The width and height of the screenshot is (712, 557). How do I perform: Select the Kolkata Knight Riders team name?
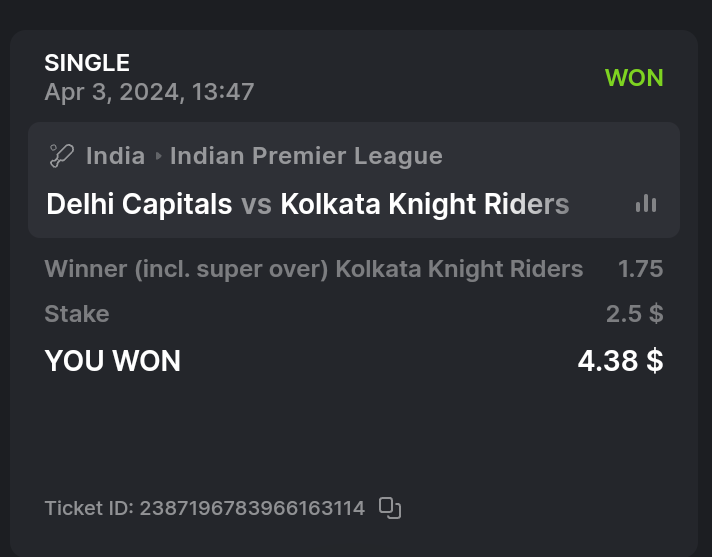425,204
